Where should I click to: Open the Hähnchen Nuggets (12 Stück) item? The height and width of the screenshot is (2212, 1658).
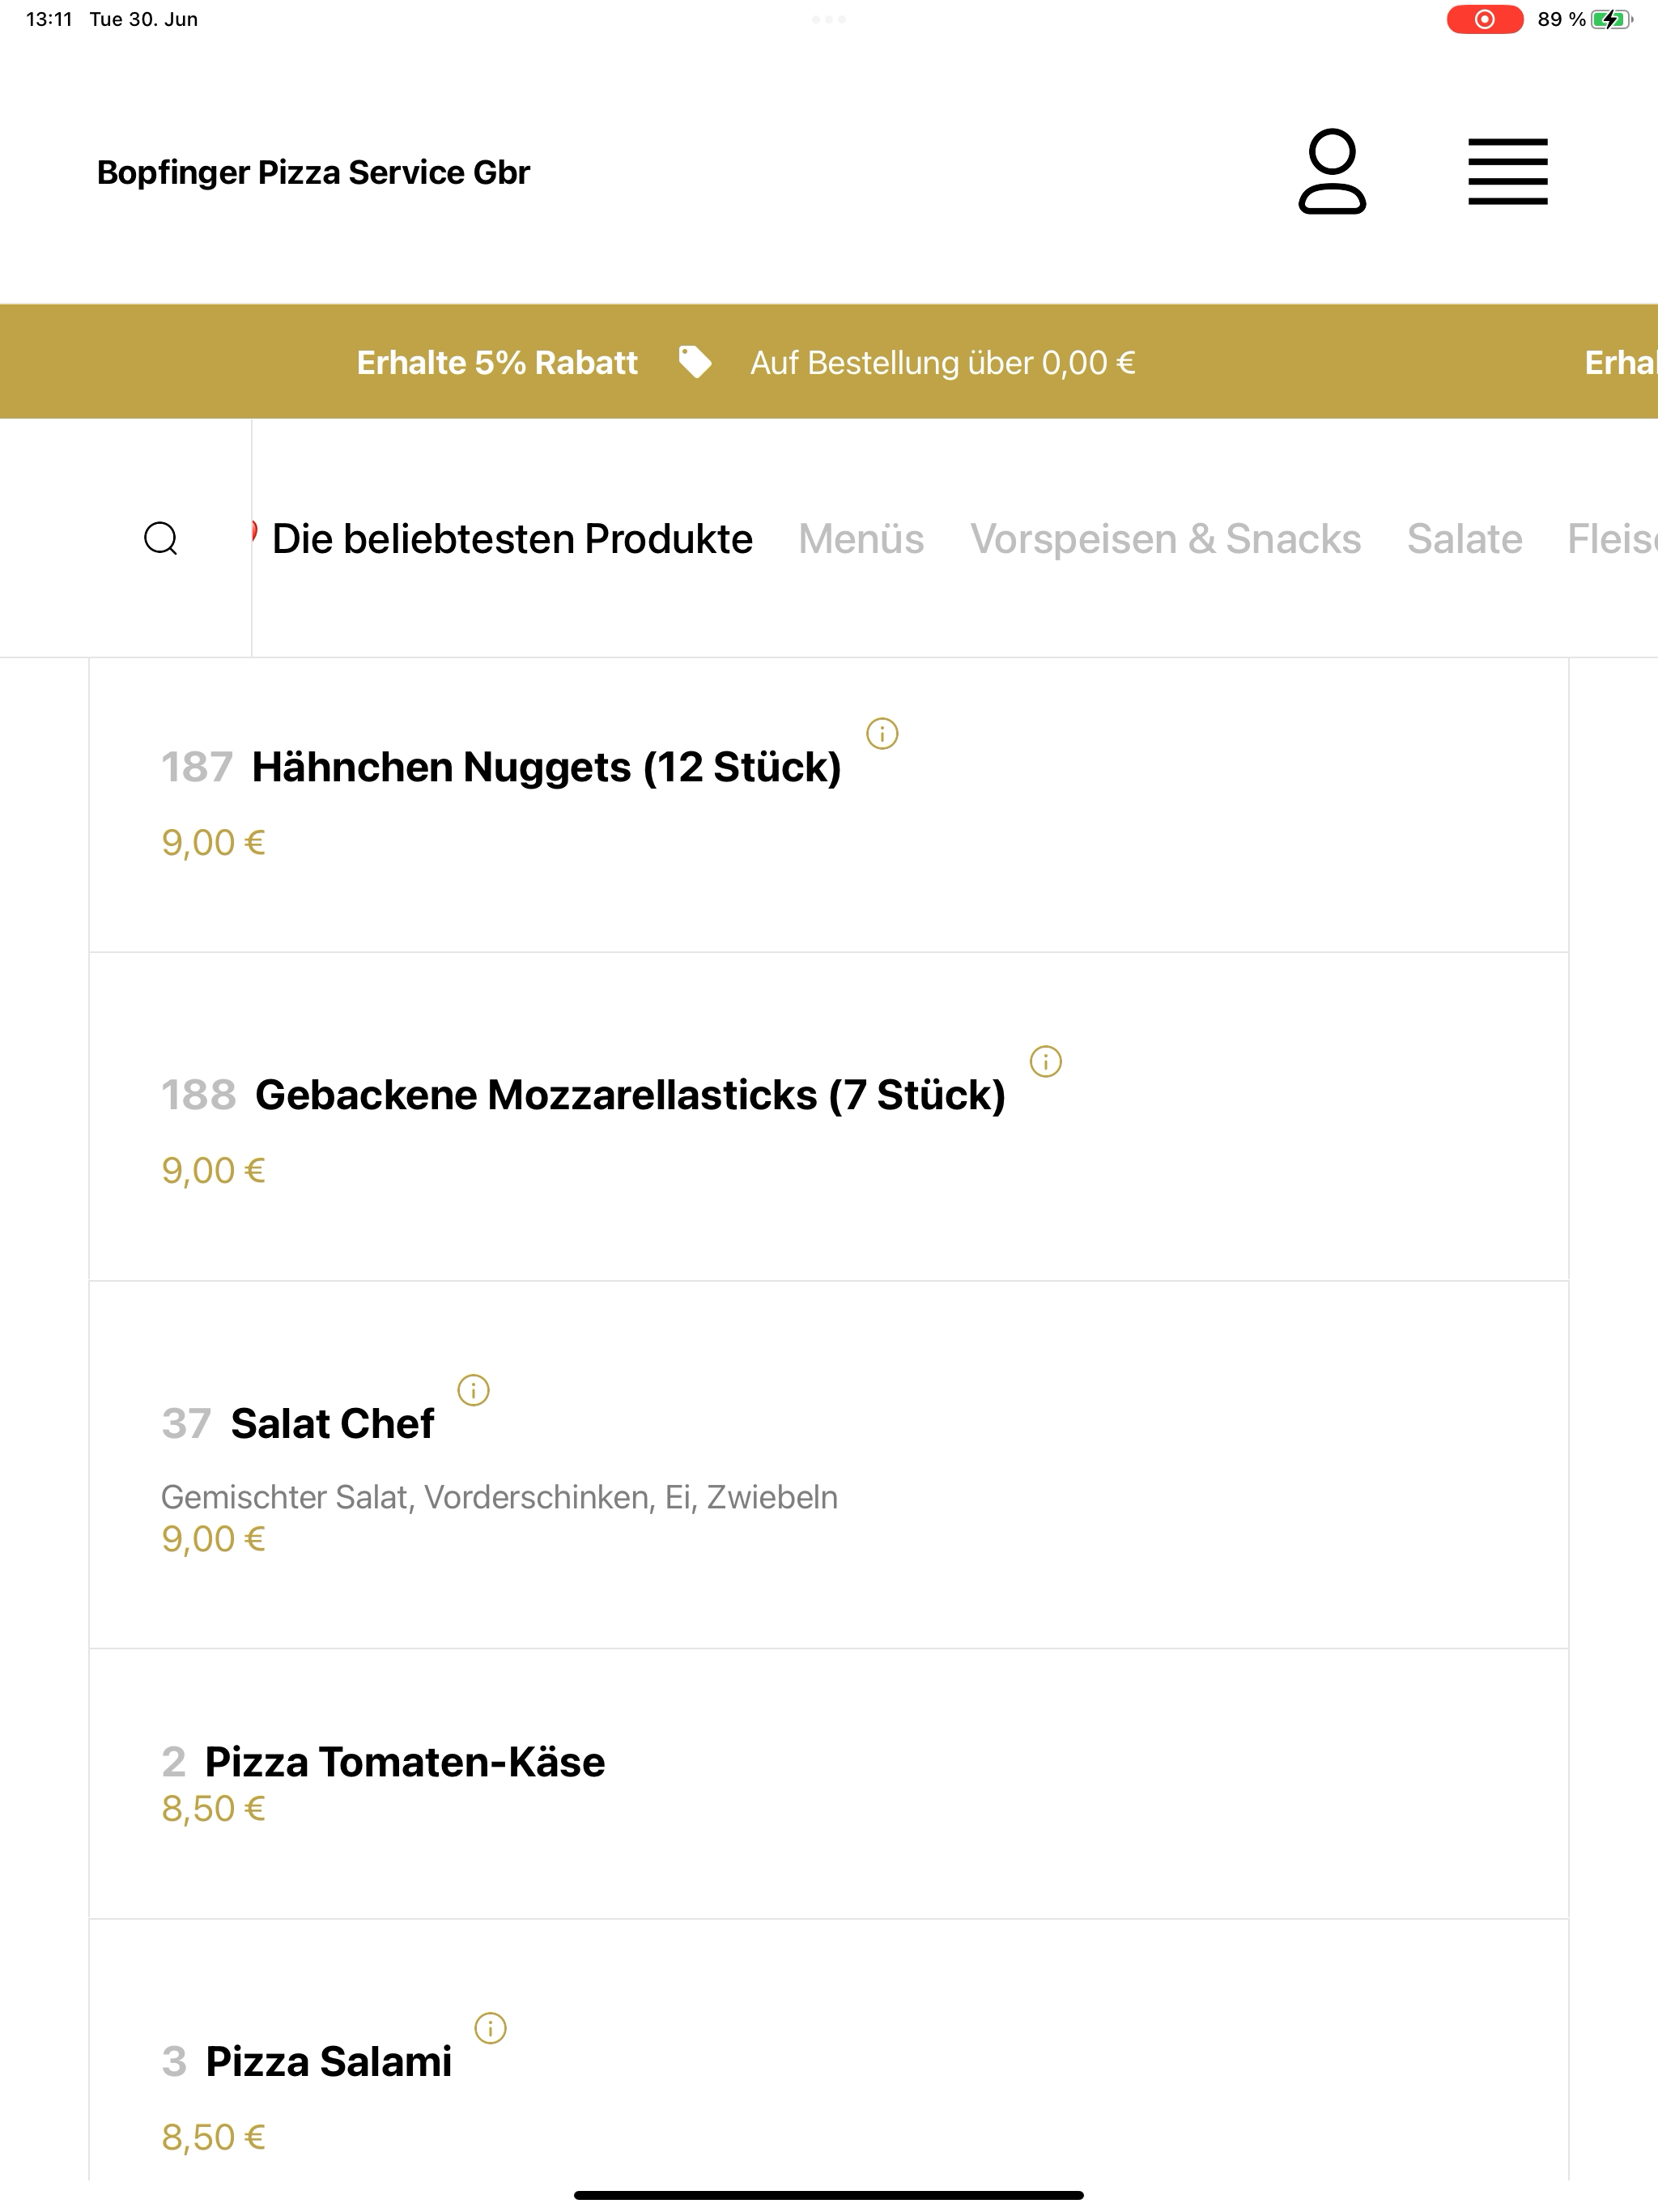click(828, 805)
